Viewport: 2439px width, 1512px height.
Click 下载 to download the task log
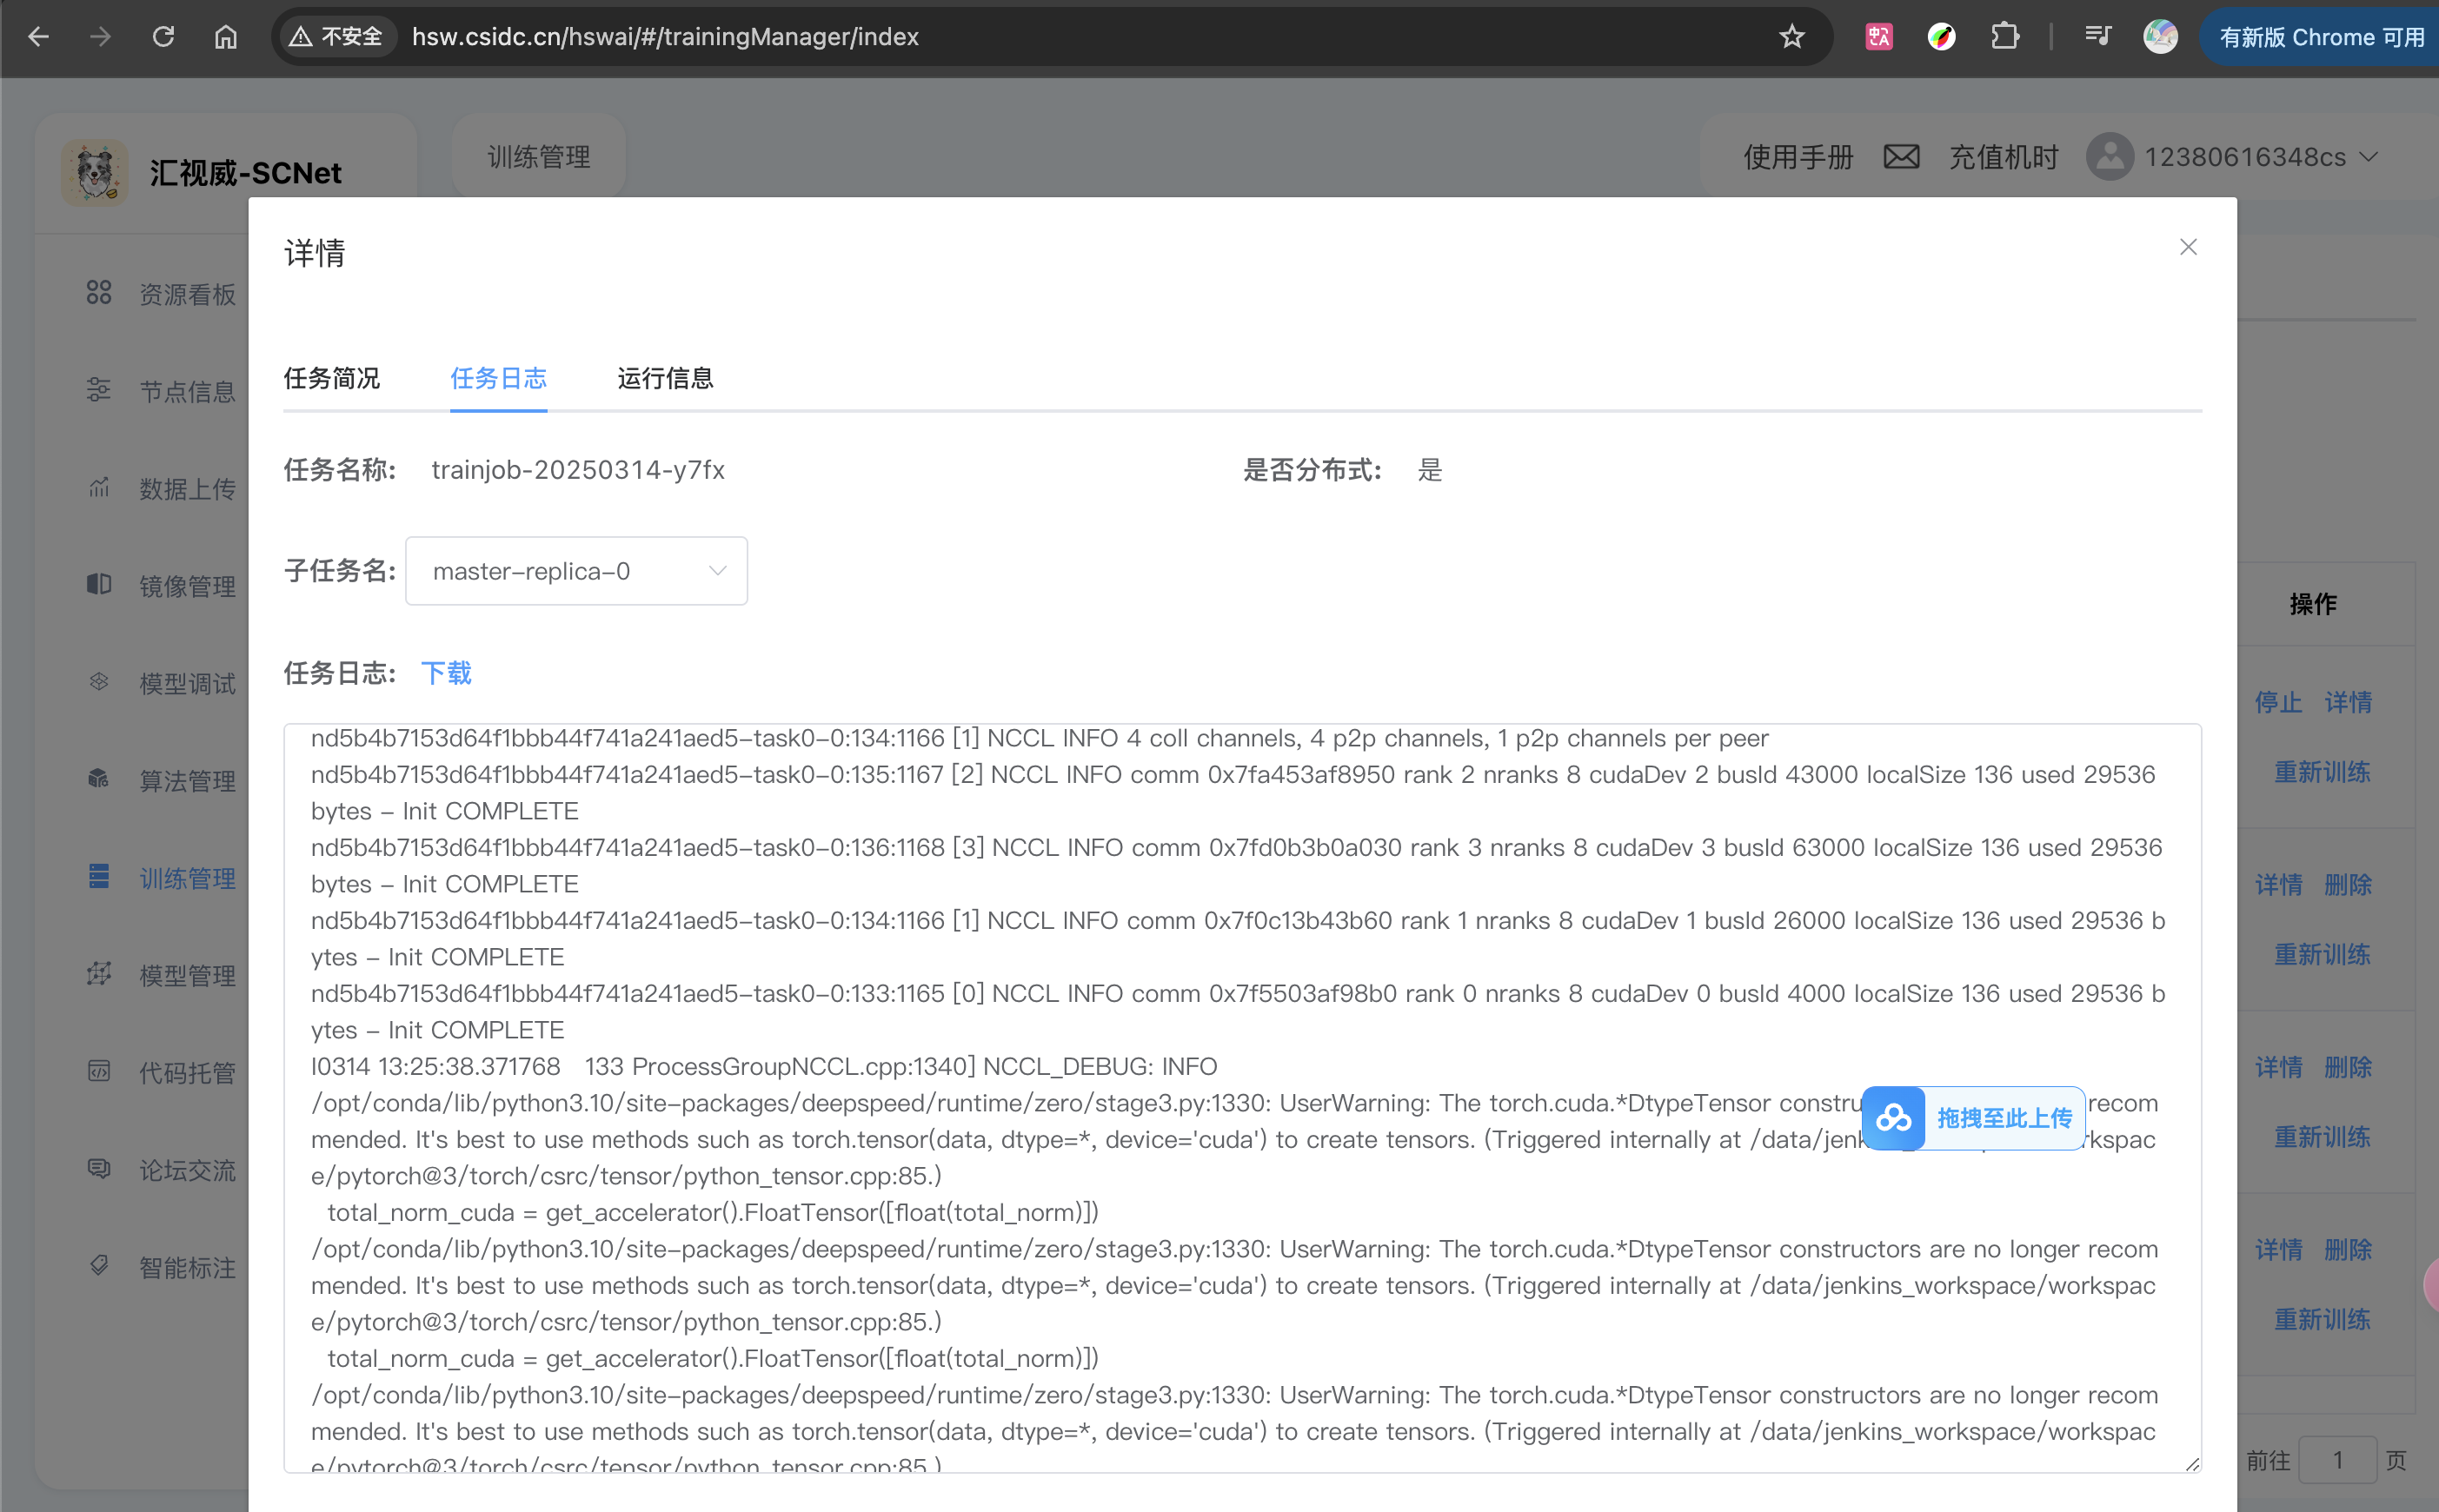pyautogui.click(x=446, y=673)
